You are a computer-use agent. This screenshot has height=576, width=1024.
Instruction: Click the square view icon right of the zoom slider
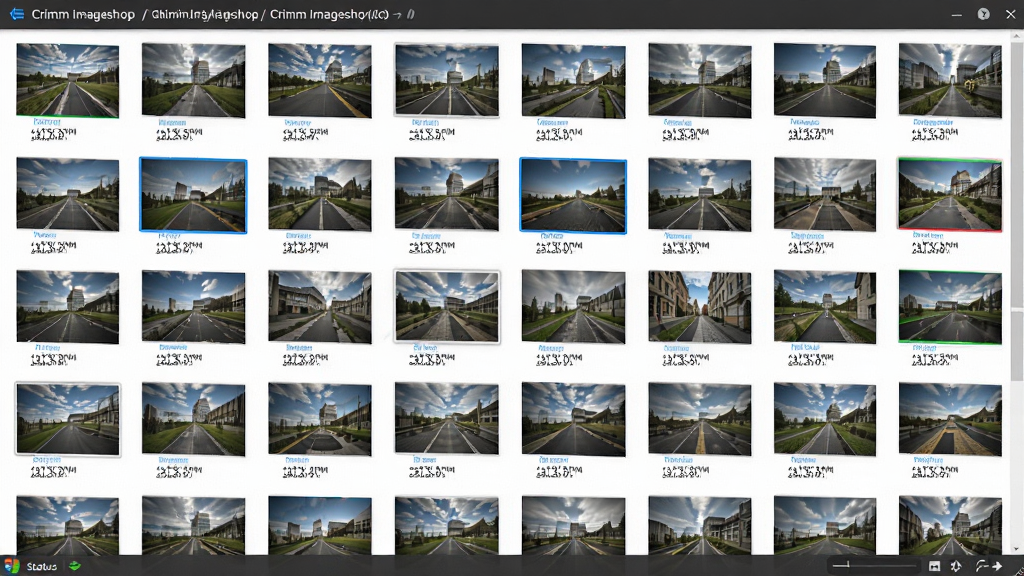[935, 566]
